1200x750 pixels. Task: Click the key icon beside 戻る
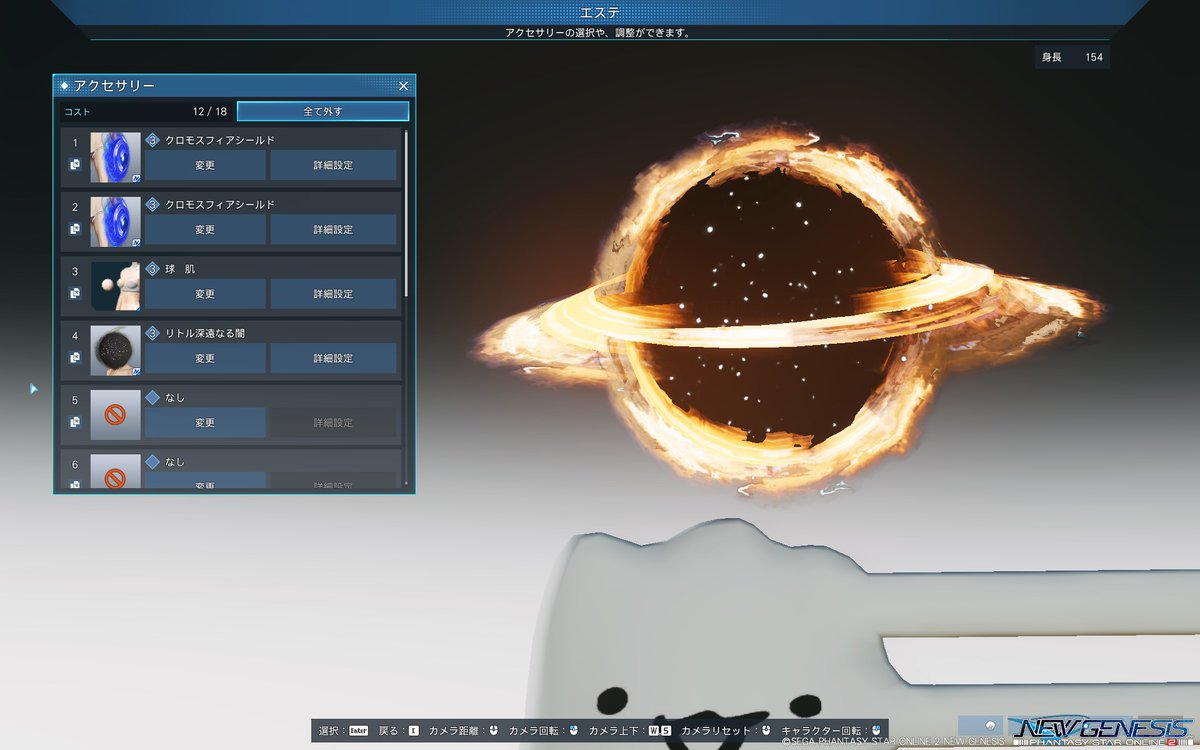coord(414,731)
